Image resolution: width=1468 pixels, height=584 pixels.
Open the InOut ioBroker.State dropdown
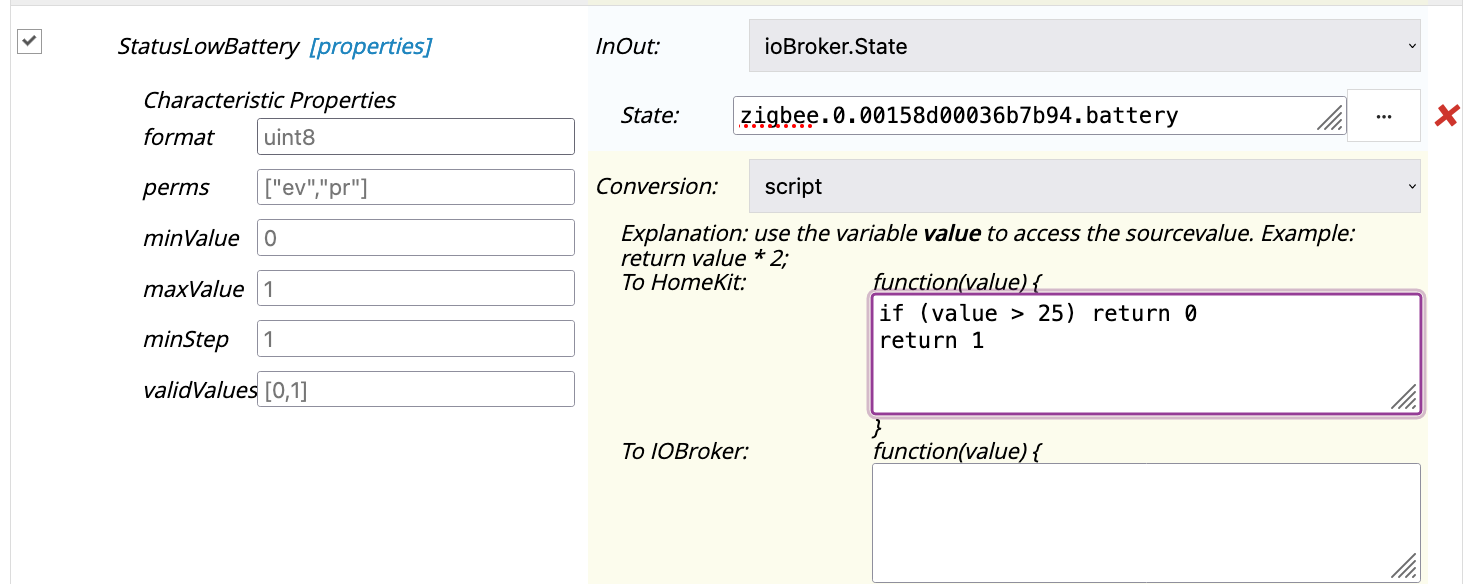point(1084,46)
